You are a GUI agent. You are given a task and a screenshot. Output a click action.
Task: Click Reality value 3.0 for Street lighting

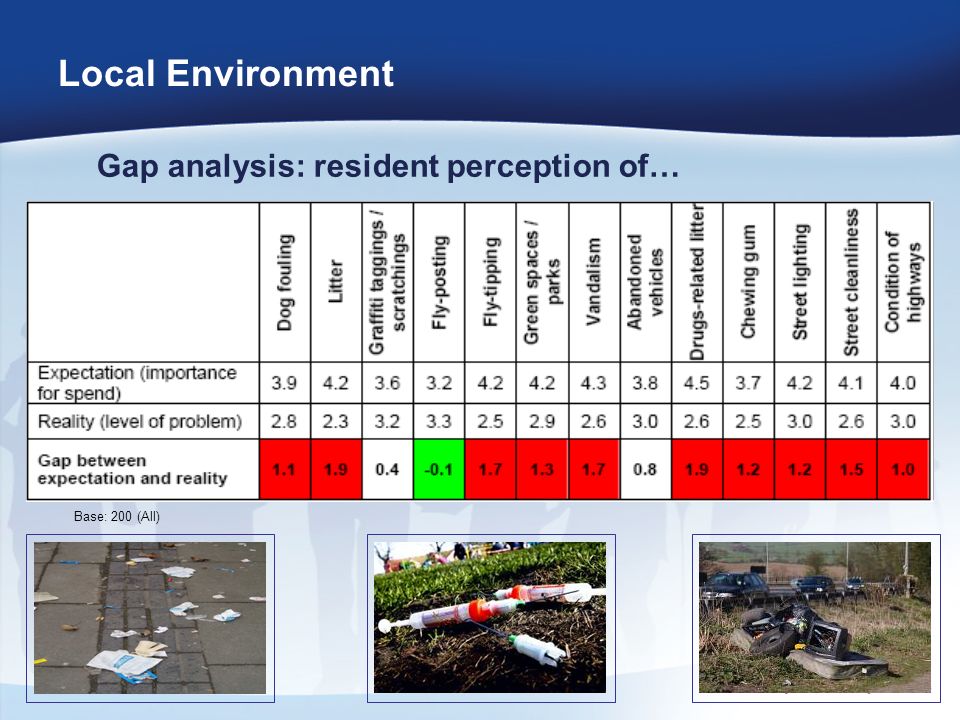pyautogui.click(x=800, y=421)
